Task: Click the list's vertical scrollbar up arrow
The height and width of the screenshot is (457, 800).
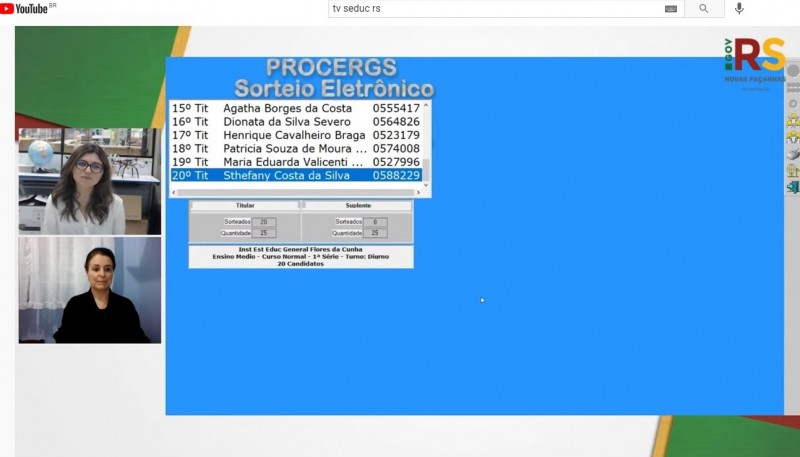Action: pyautogui.click(x=426, y=105)
